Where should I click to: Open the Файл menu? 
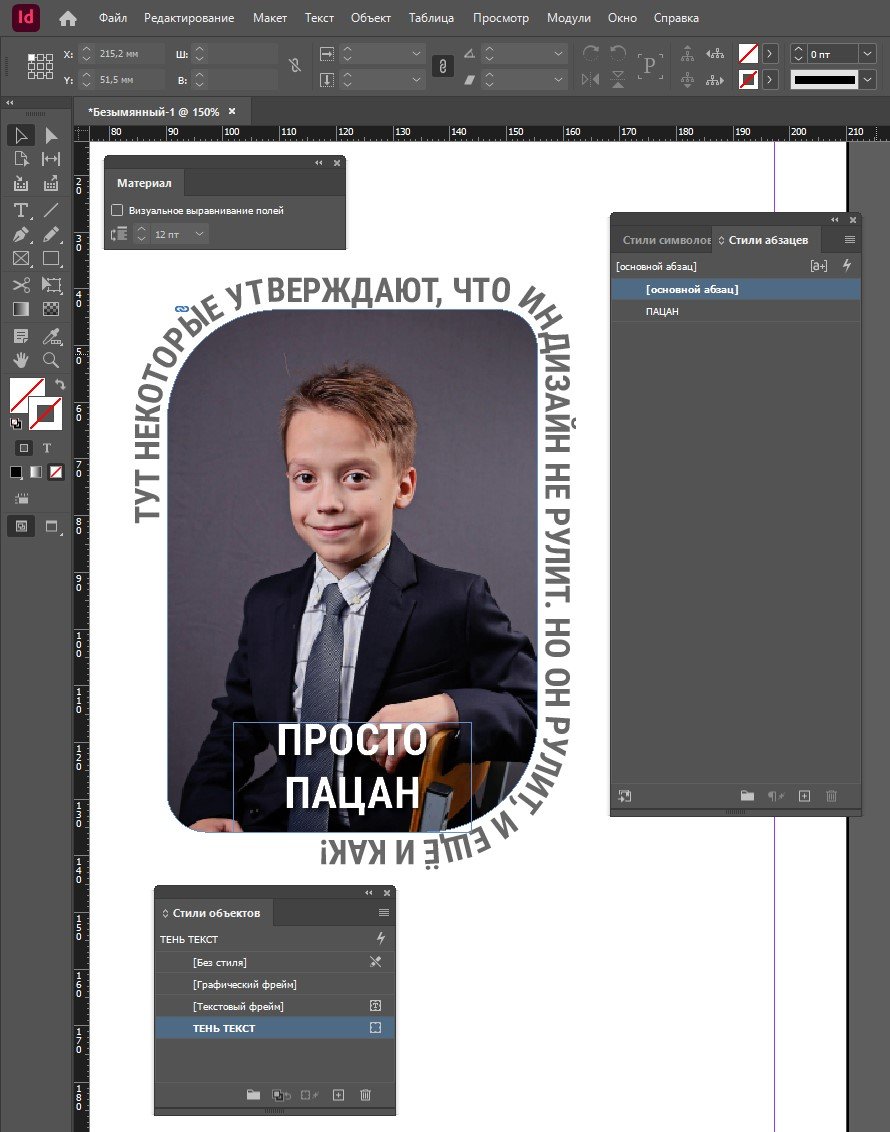113,18
